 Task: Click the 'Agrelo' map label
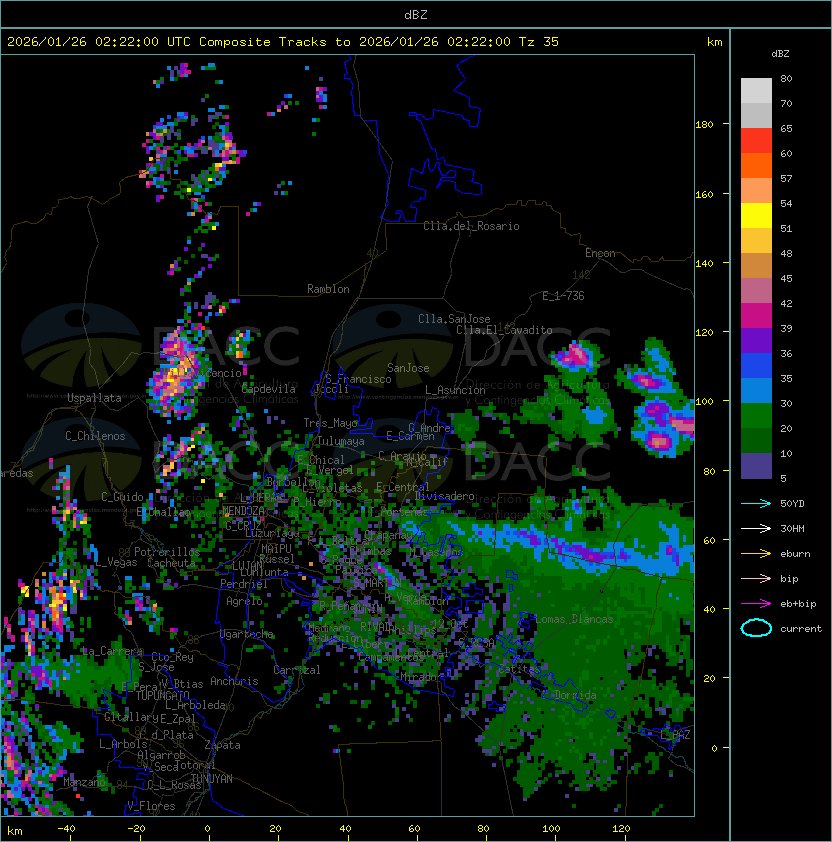point(244,601)
